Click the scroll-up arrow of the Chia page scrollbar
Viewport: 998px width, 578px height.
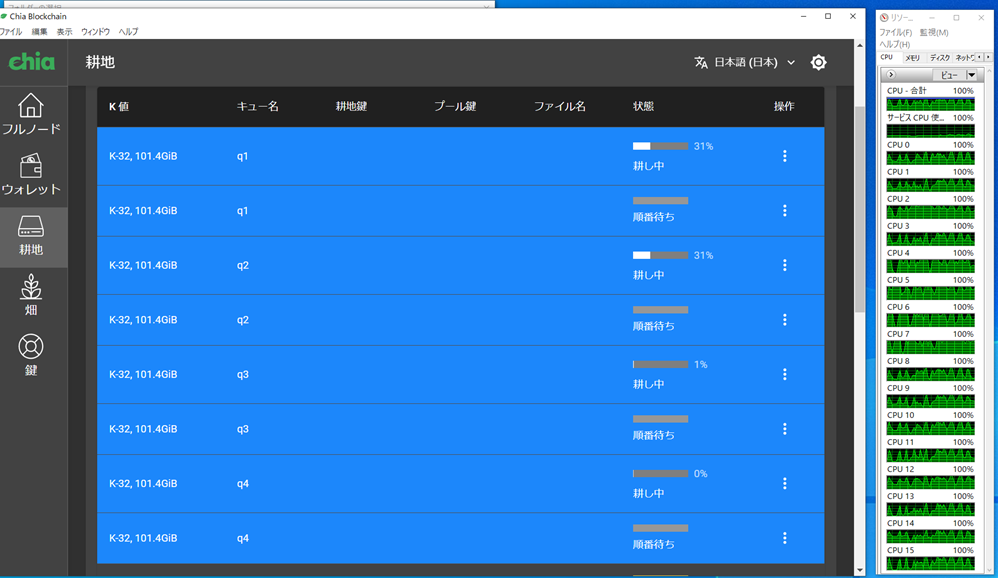click(860, 45)
